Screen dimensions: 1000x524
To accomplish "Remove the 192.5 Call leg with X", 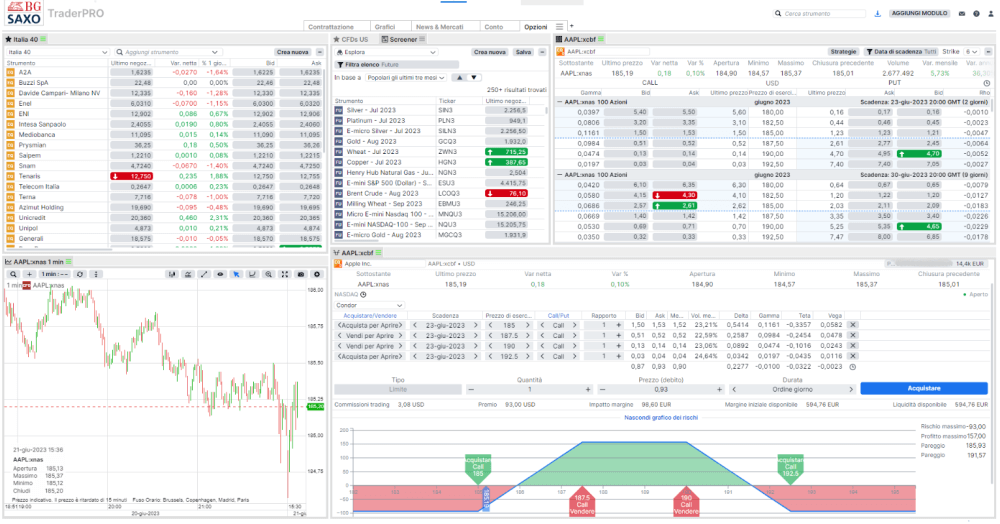I will [x=853, y=356].
